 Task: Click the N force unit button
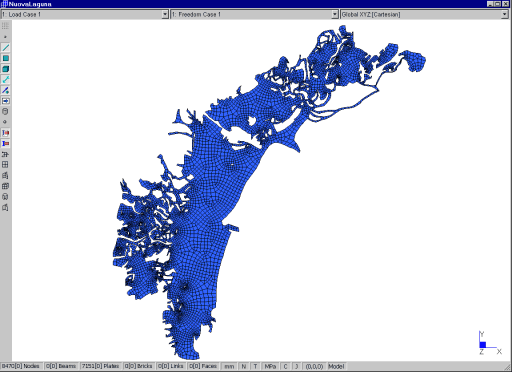(x=244, y=366)
